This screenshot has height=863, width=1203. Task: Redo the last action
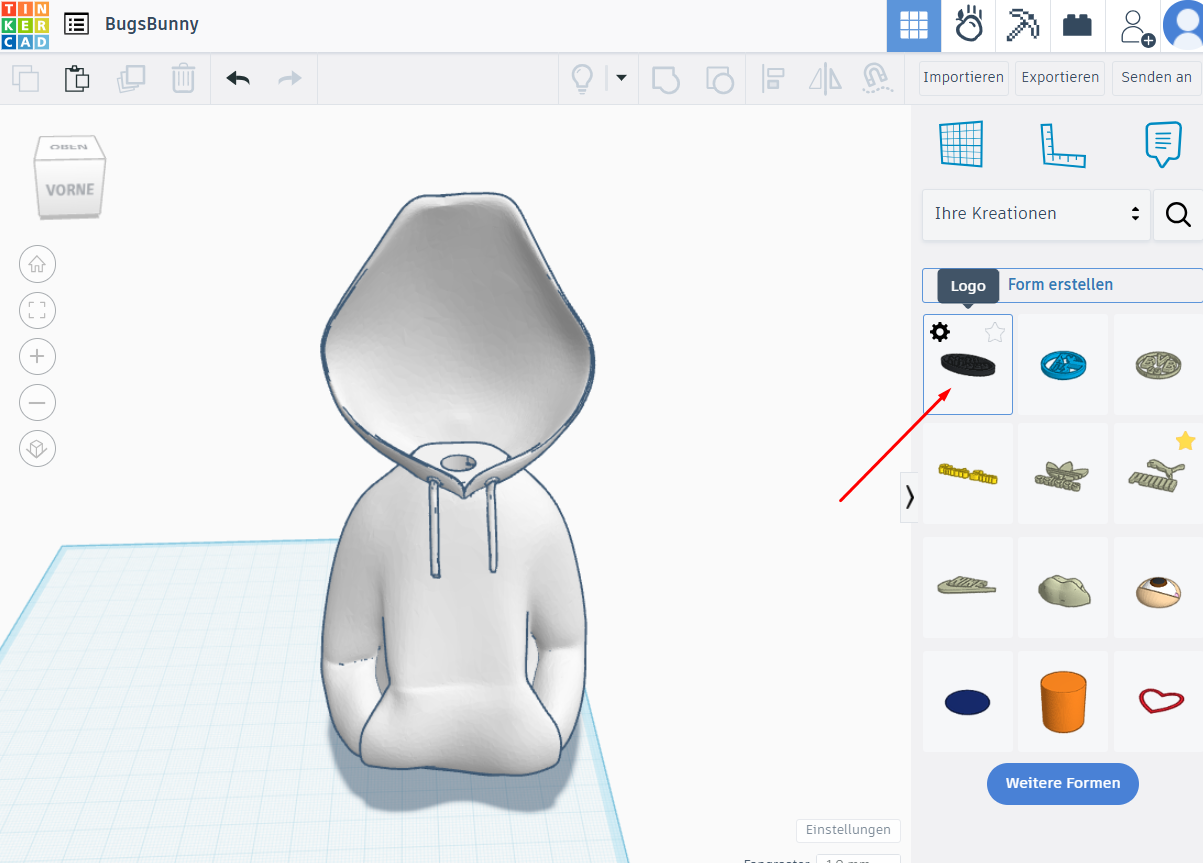[x=290, y=78]
